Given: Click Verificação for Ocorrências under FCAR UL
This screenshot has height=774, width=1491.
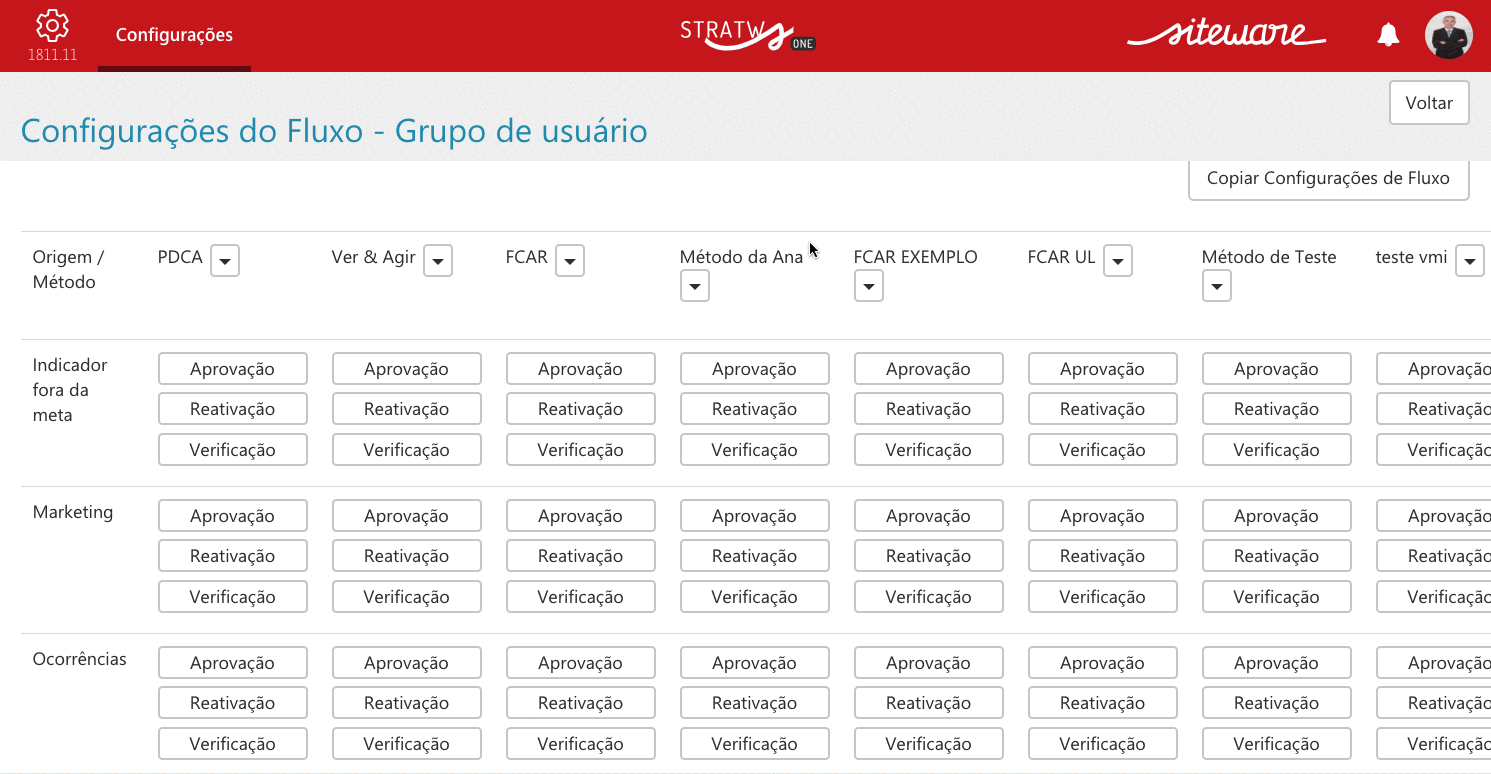Looking at the screenshot, I should click(1103, 744).
